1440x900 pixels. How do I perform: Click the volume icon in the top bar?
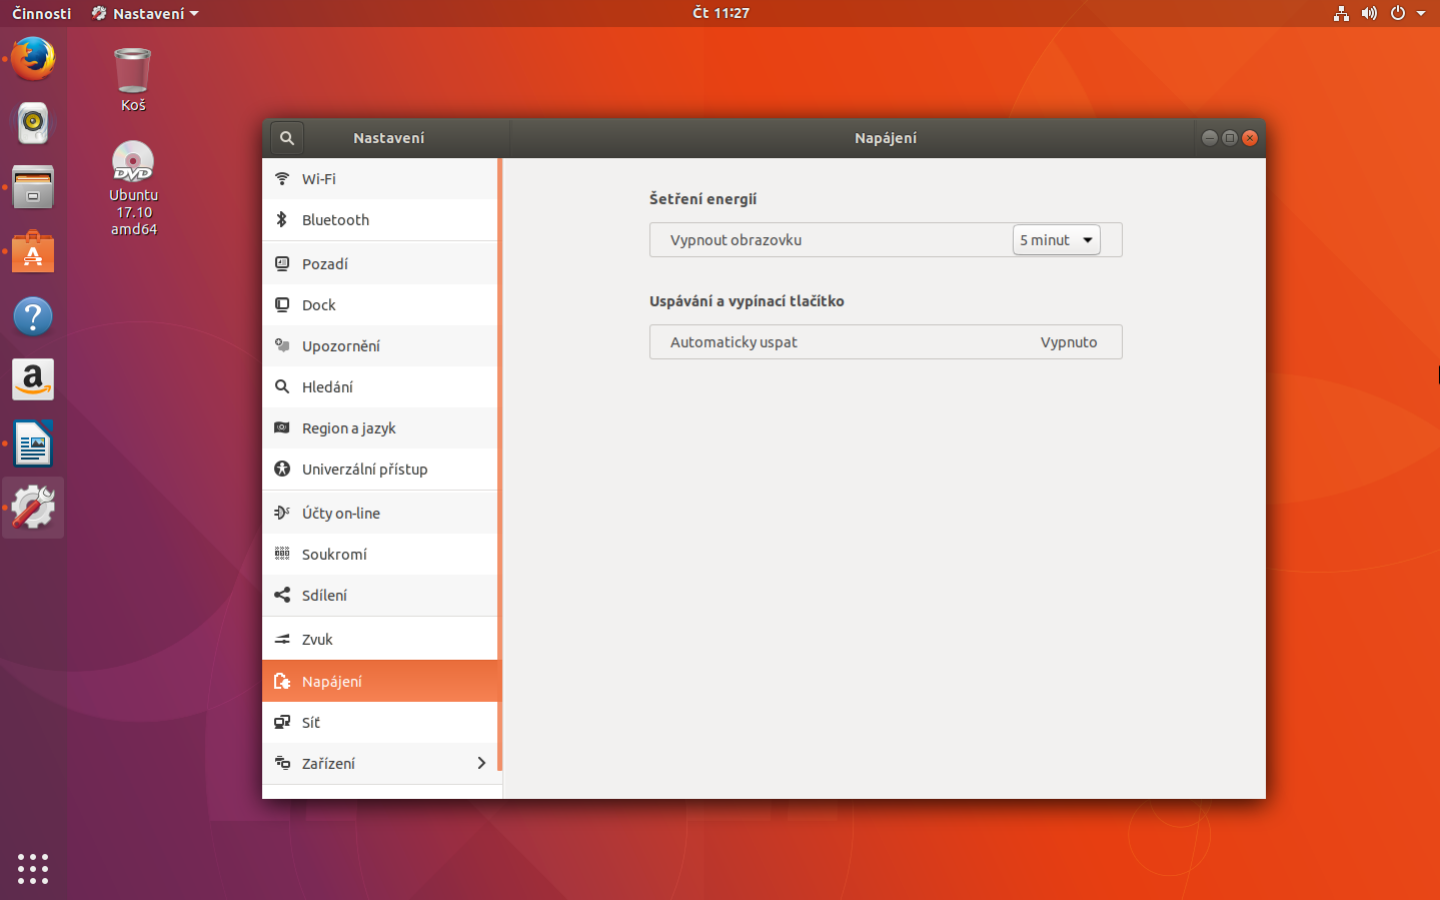pyautogui.click(x=1369, y=13)
